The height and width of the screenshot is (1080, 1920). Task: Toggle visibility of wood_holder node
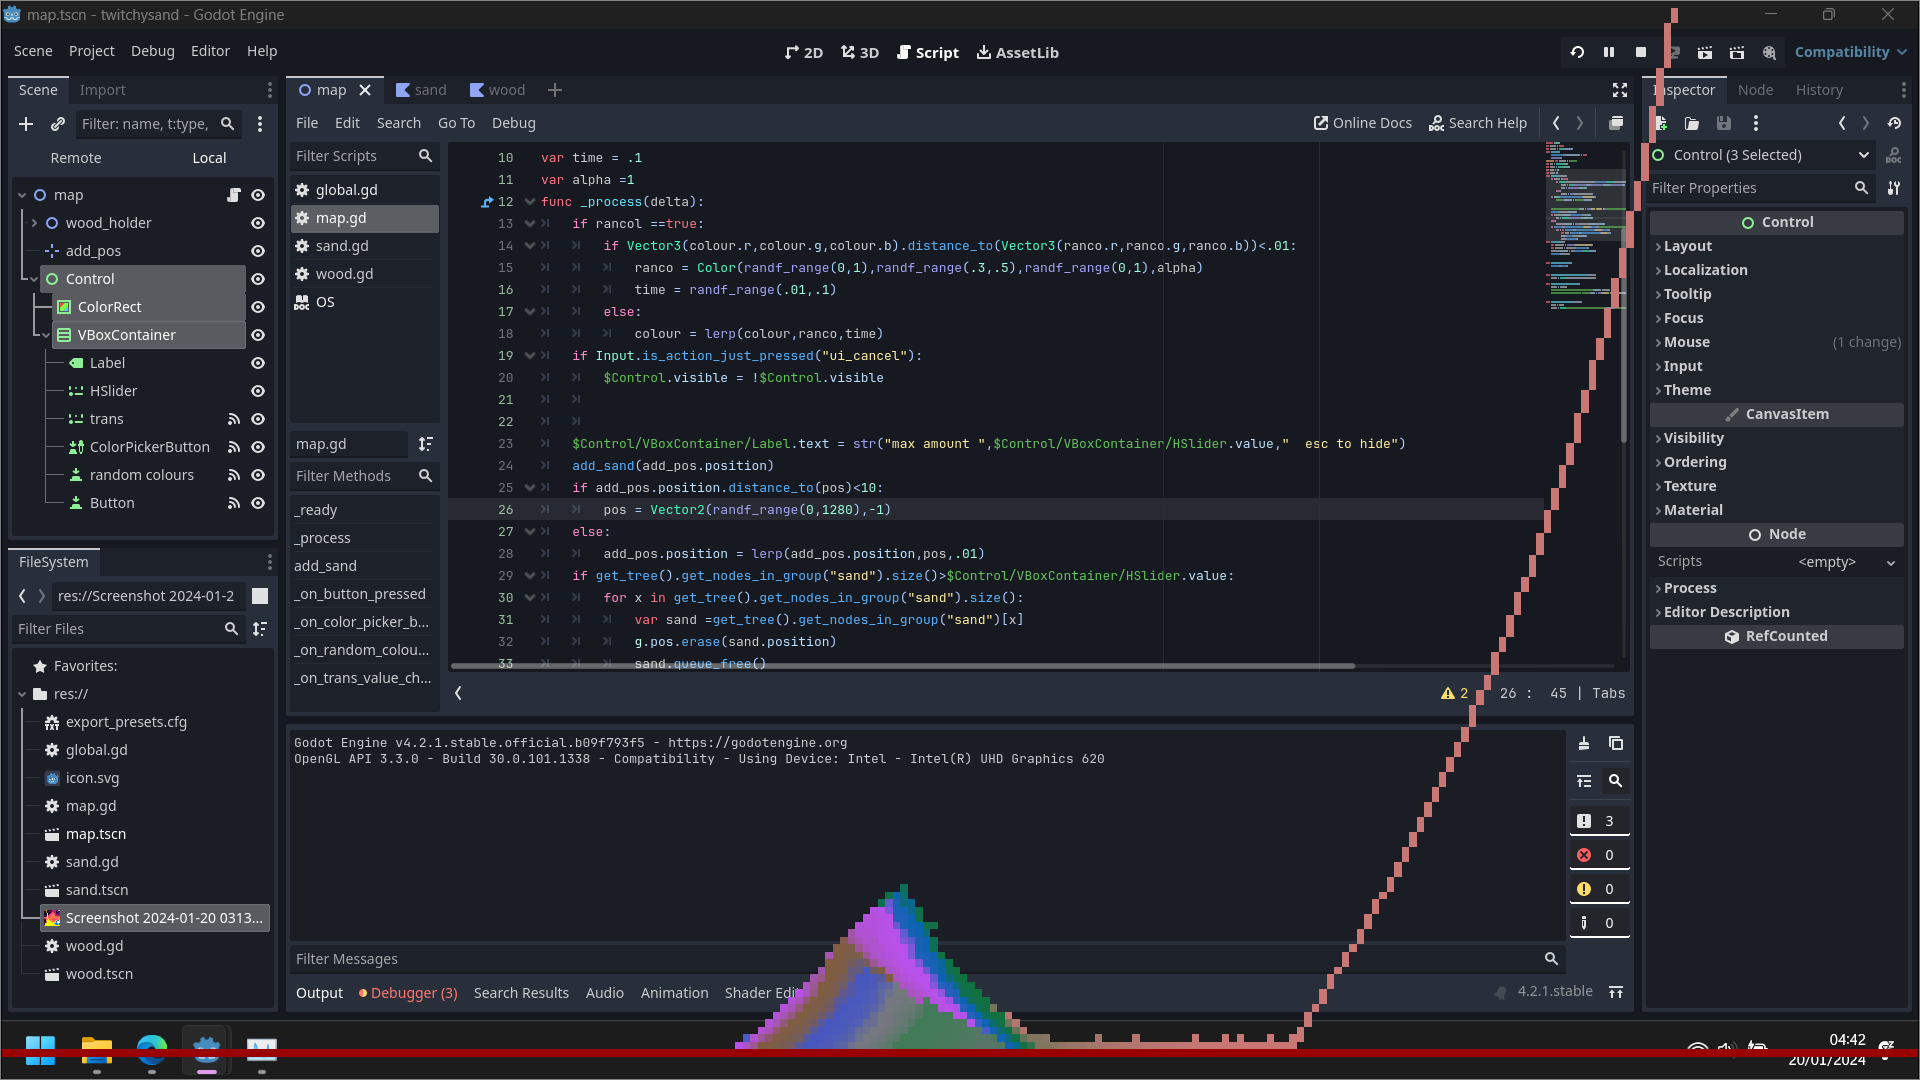click(258, 223)
